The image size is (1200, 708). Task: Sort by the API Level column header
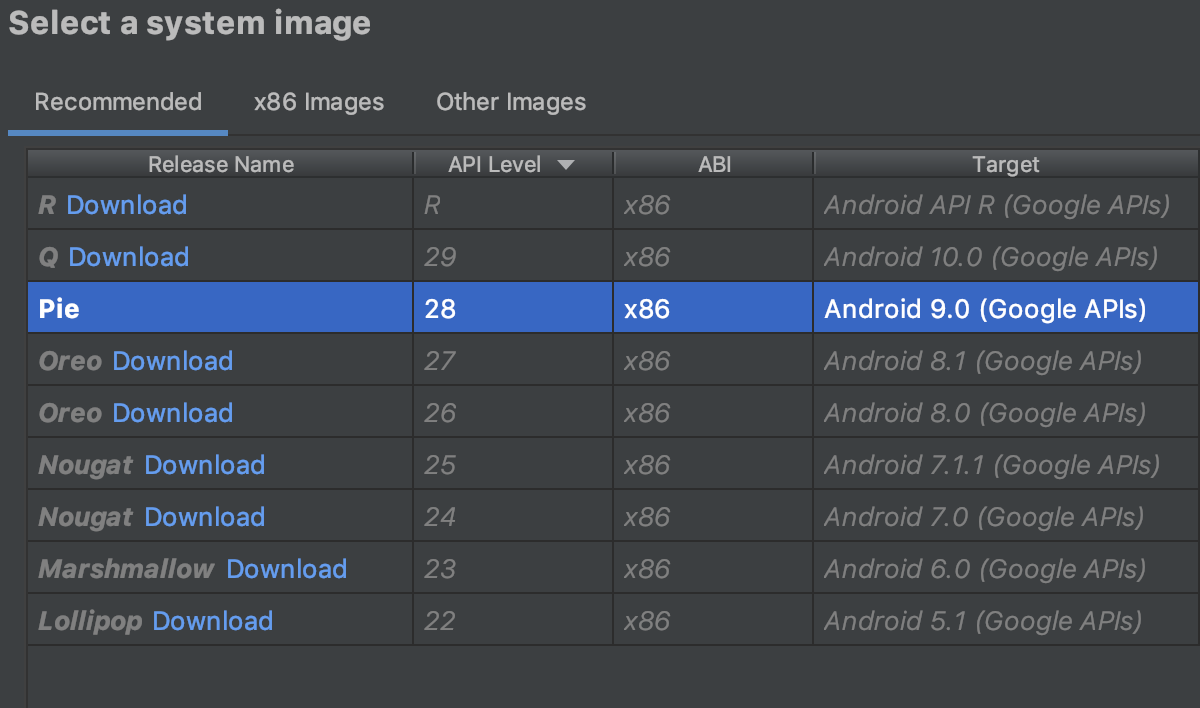pyautogui.click(x=513, y=164)
